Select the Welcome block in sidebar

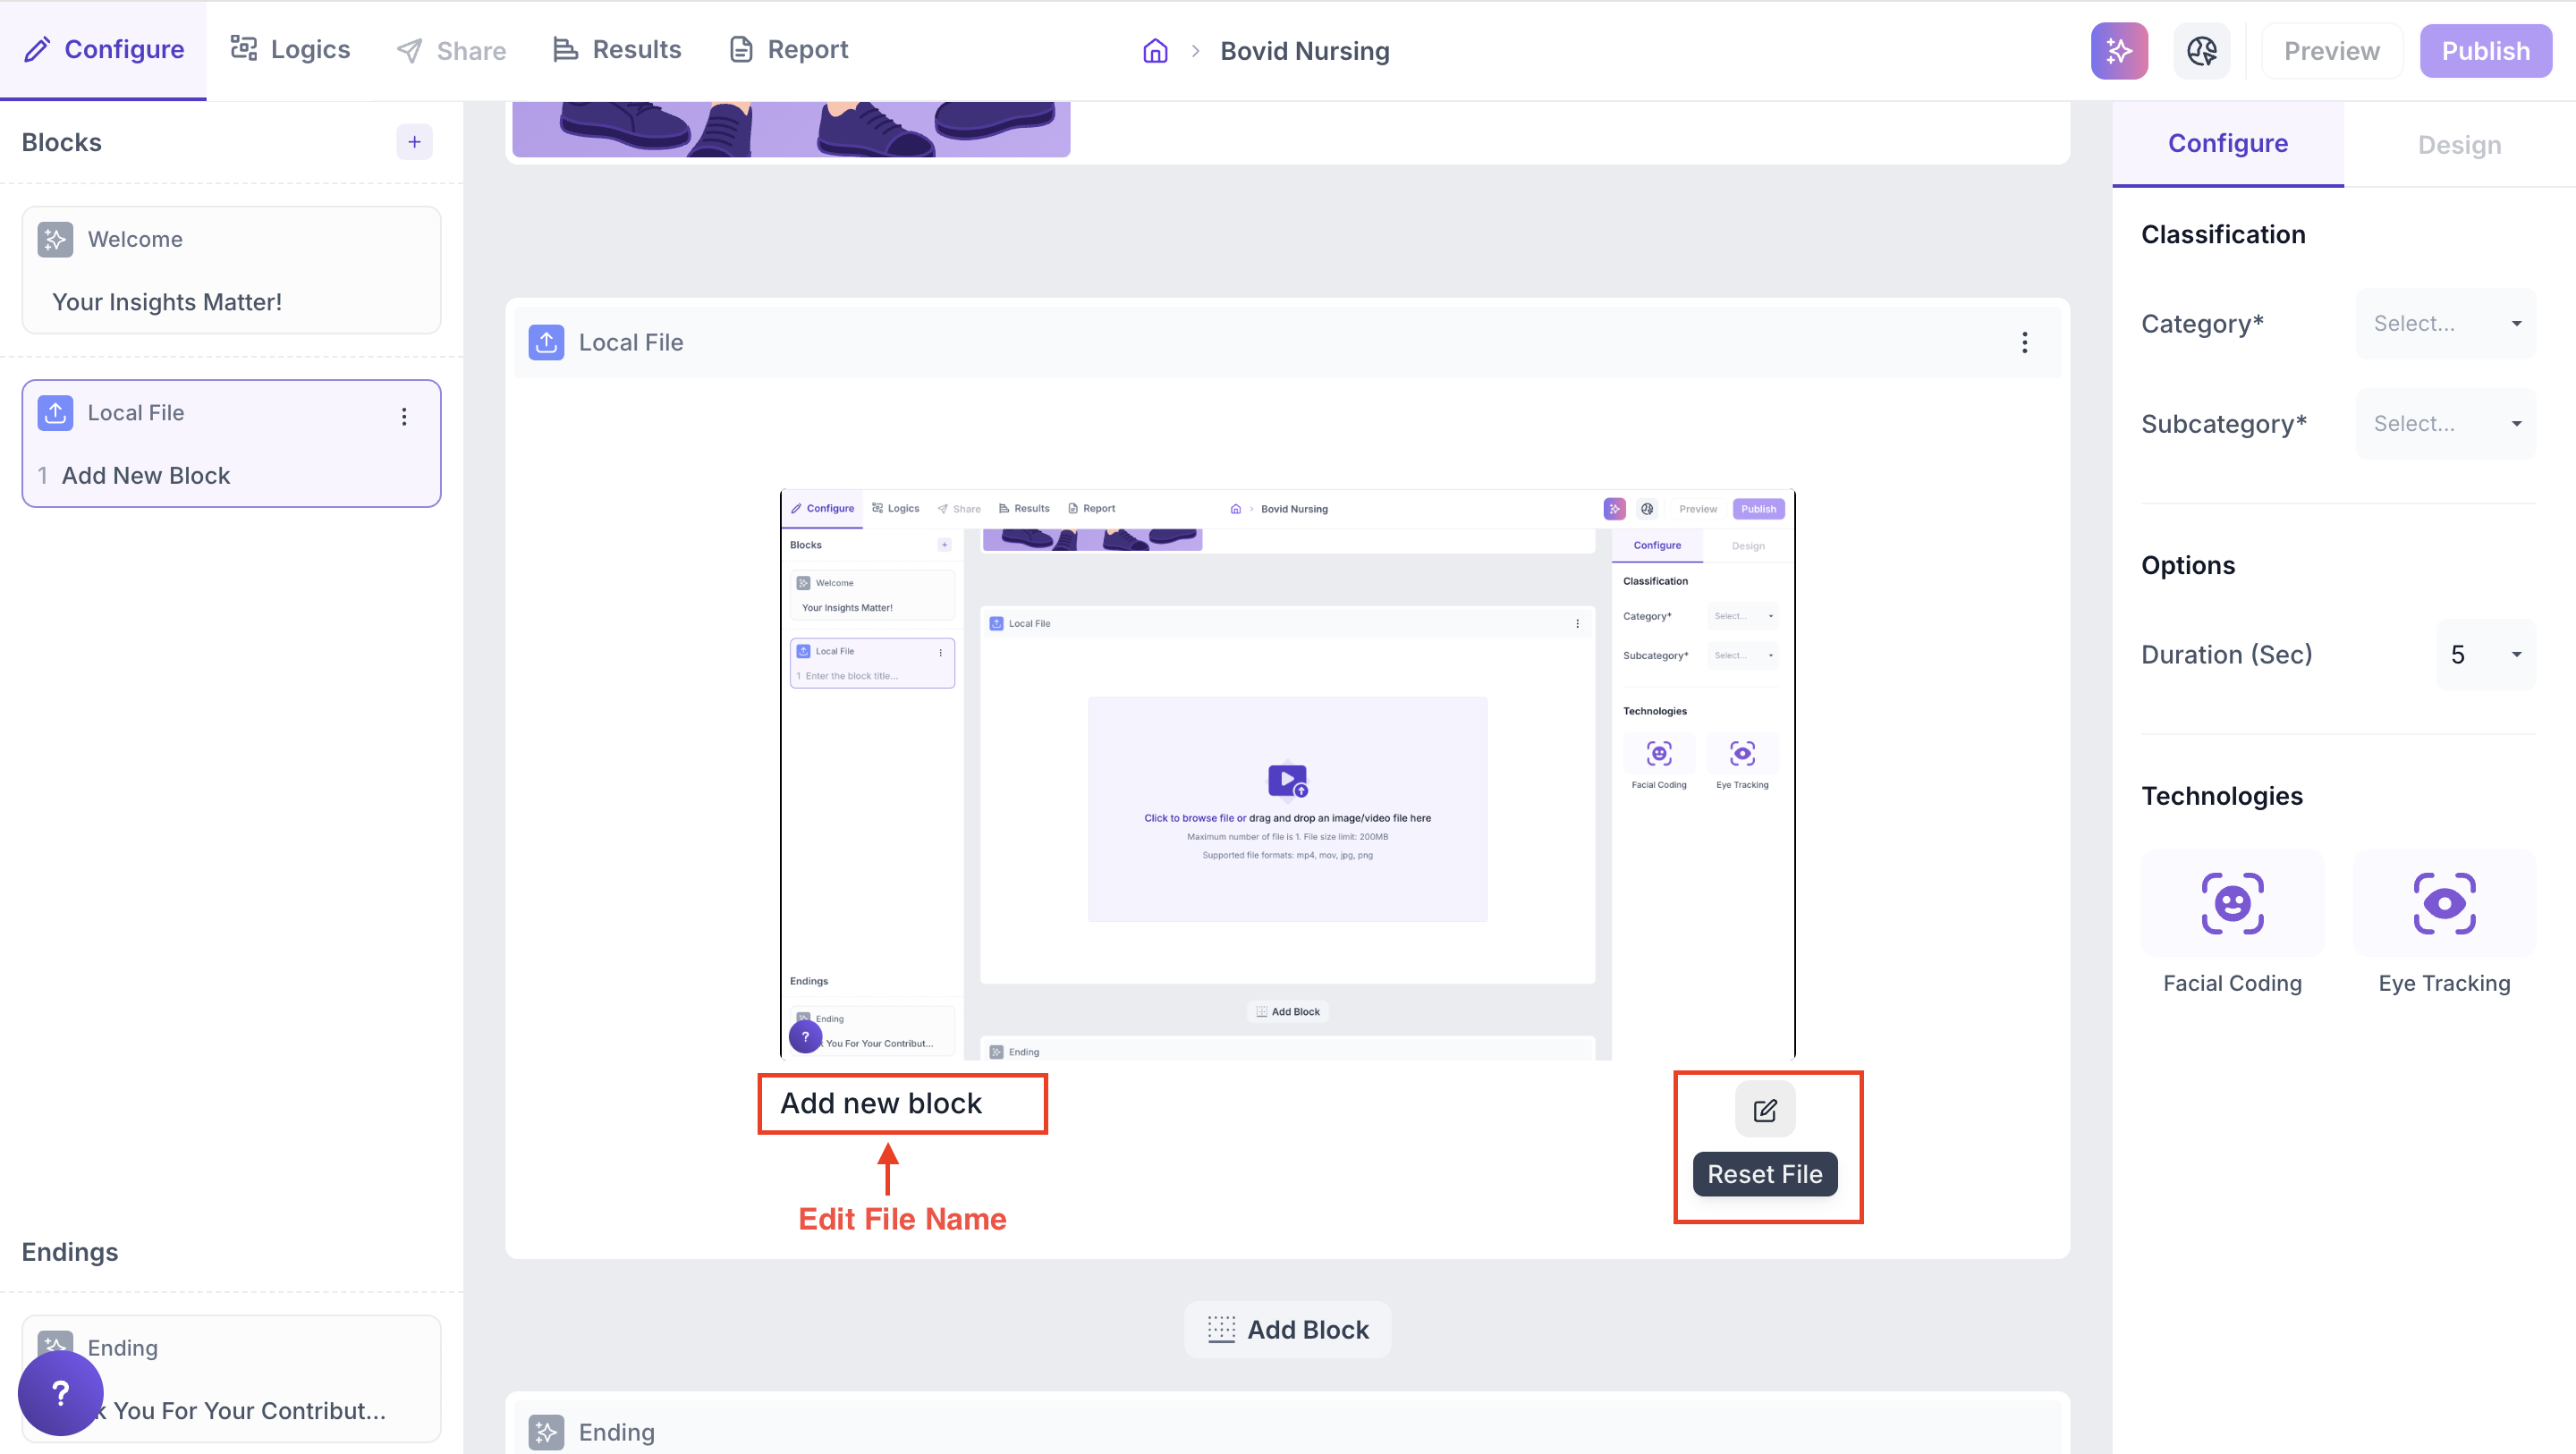click(x=231, y=270)
